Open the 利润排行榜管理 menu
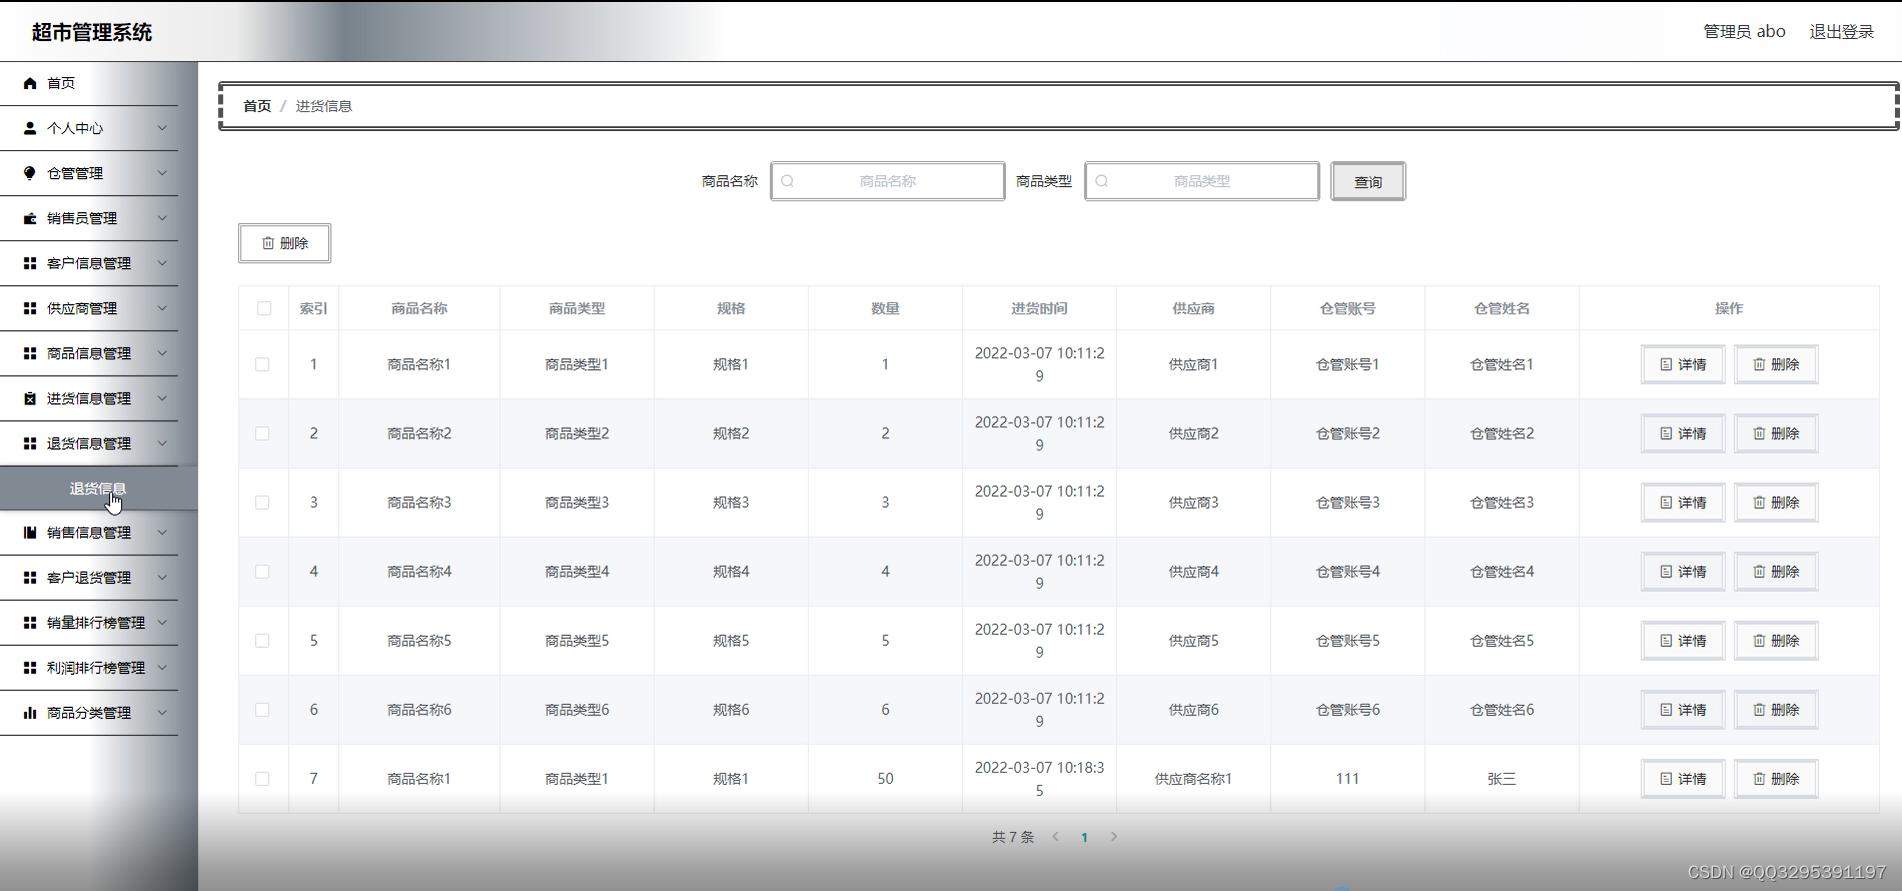Viewport: 1902px width, 891px height. pyautogui.click(x=89, y=667)
